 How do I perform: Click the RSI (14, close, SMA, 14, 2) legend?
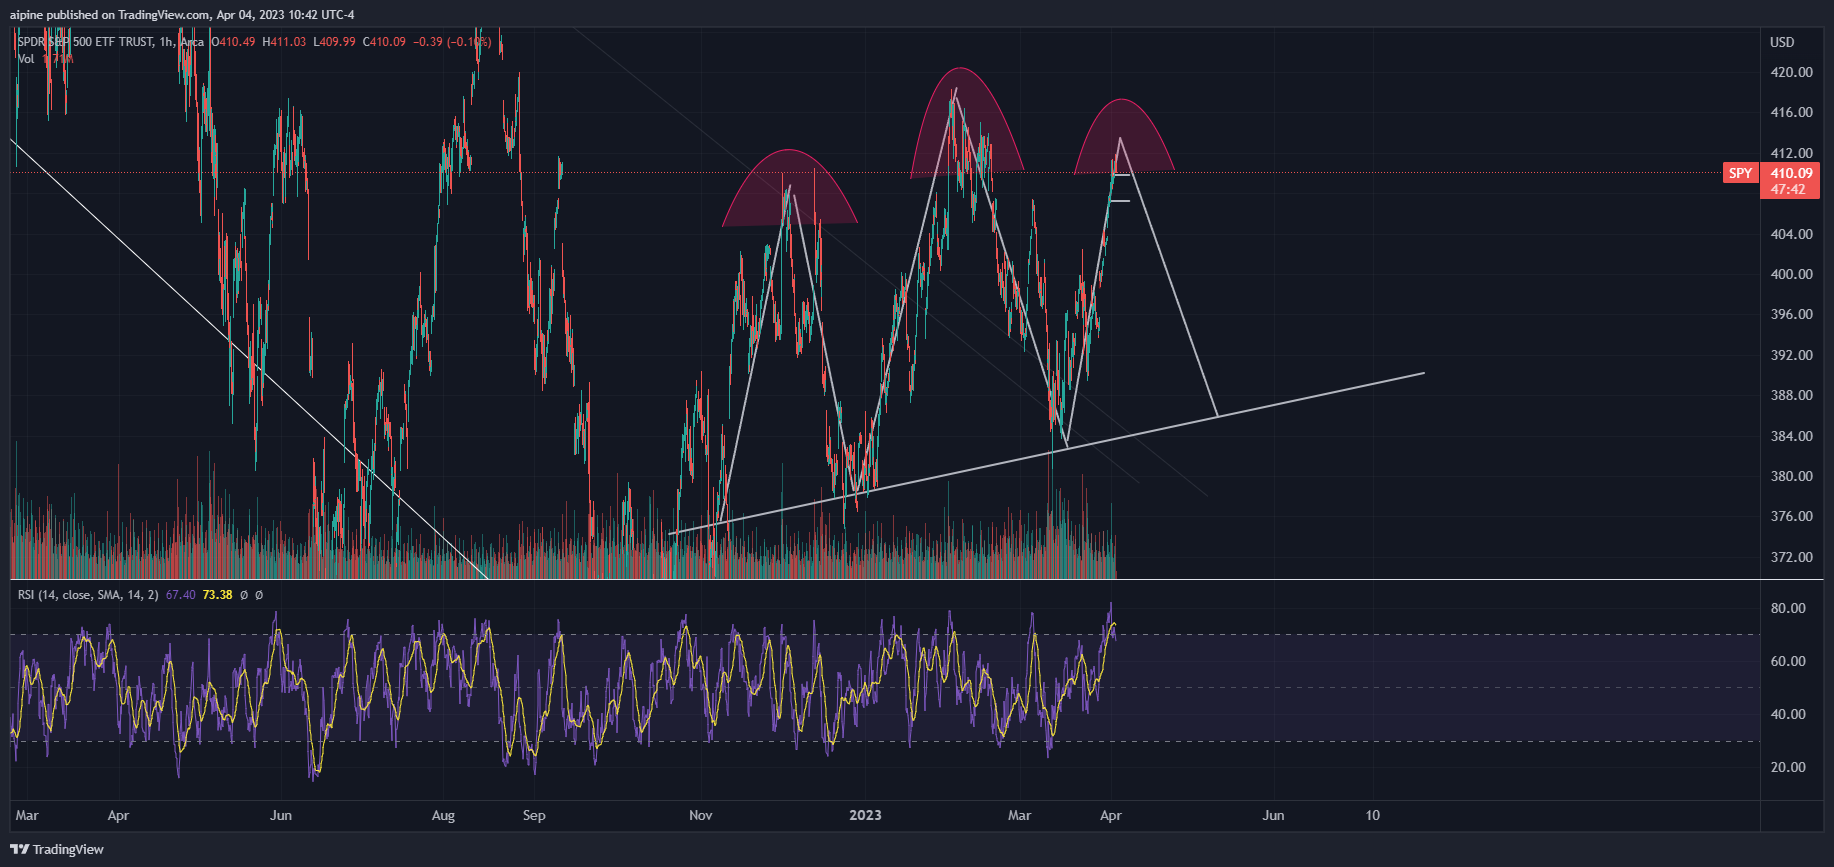(88, 595)
